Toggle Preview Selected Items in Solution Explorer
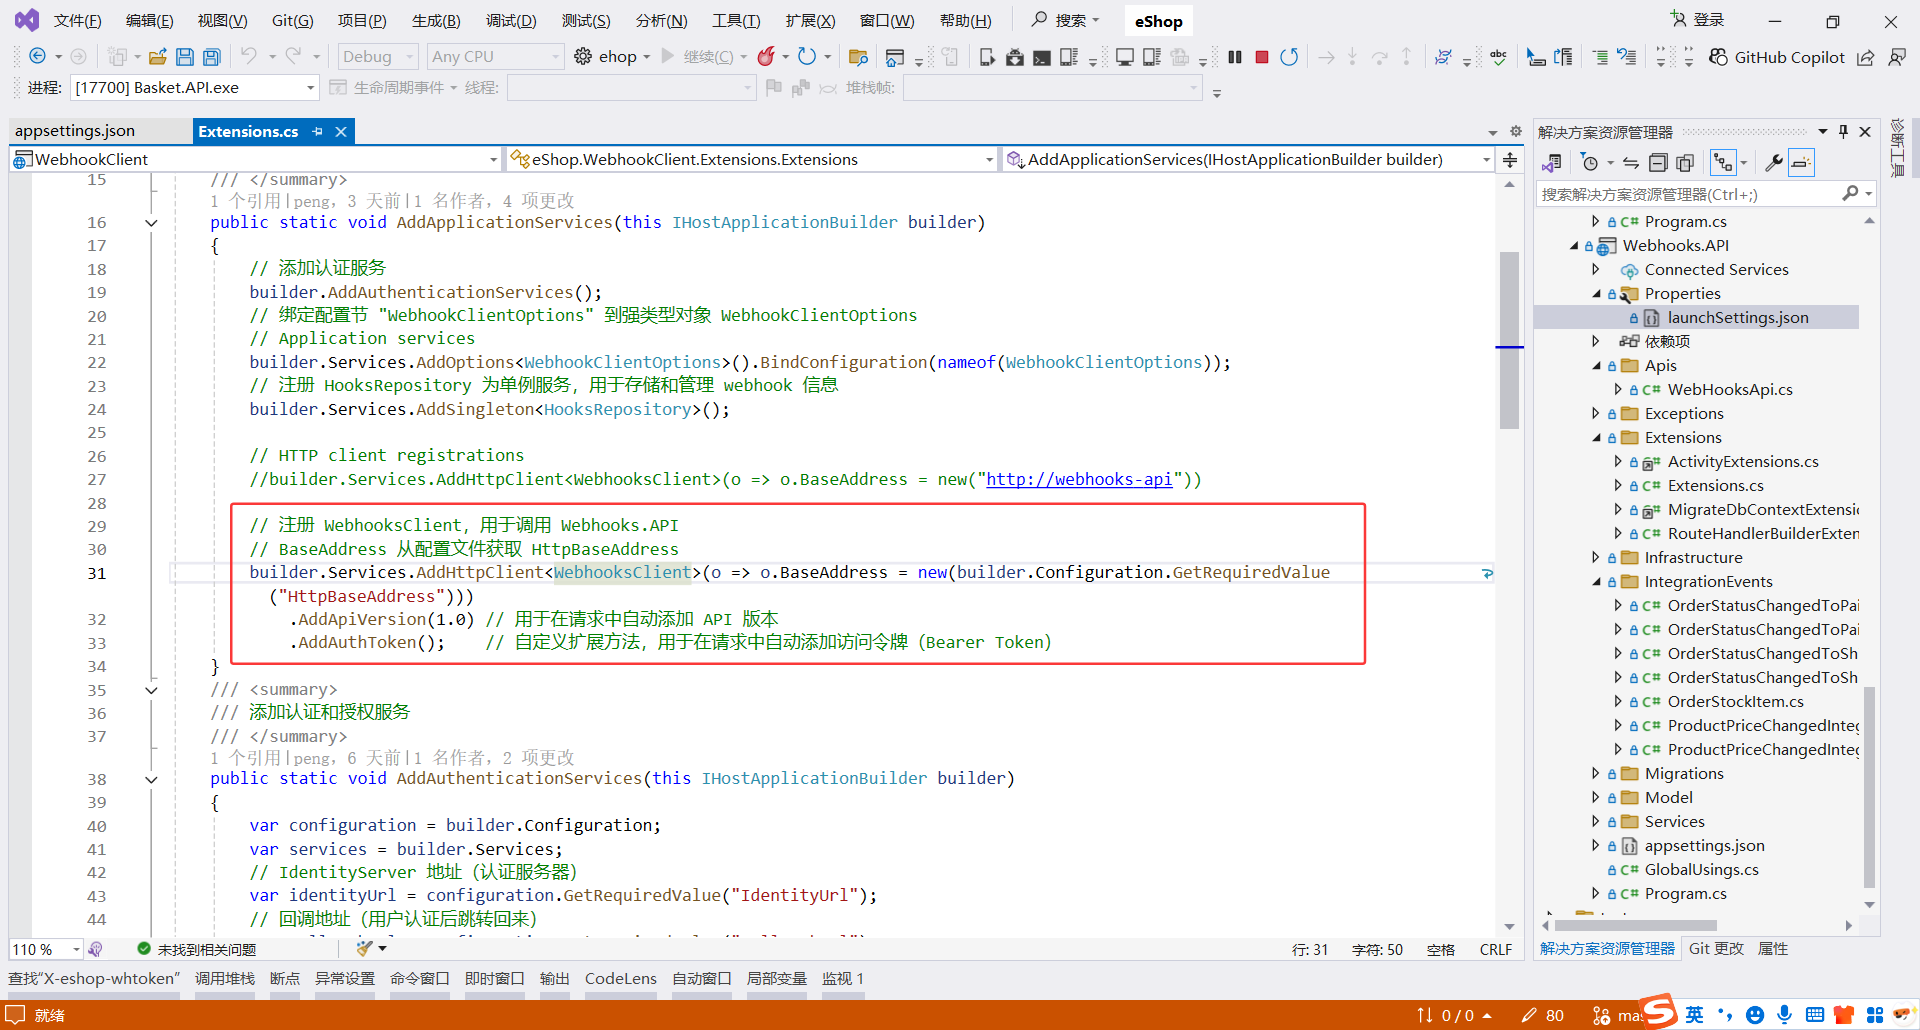The width and height of the screenshot is (1920, 1030). click(x=1801, y=163)
